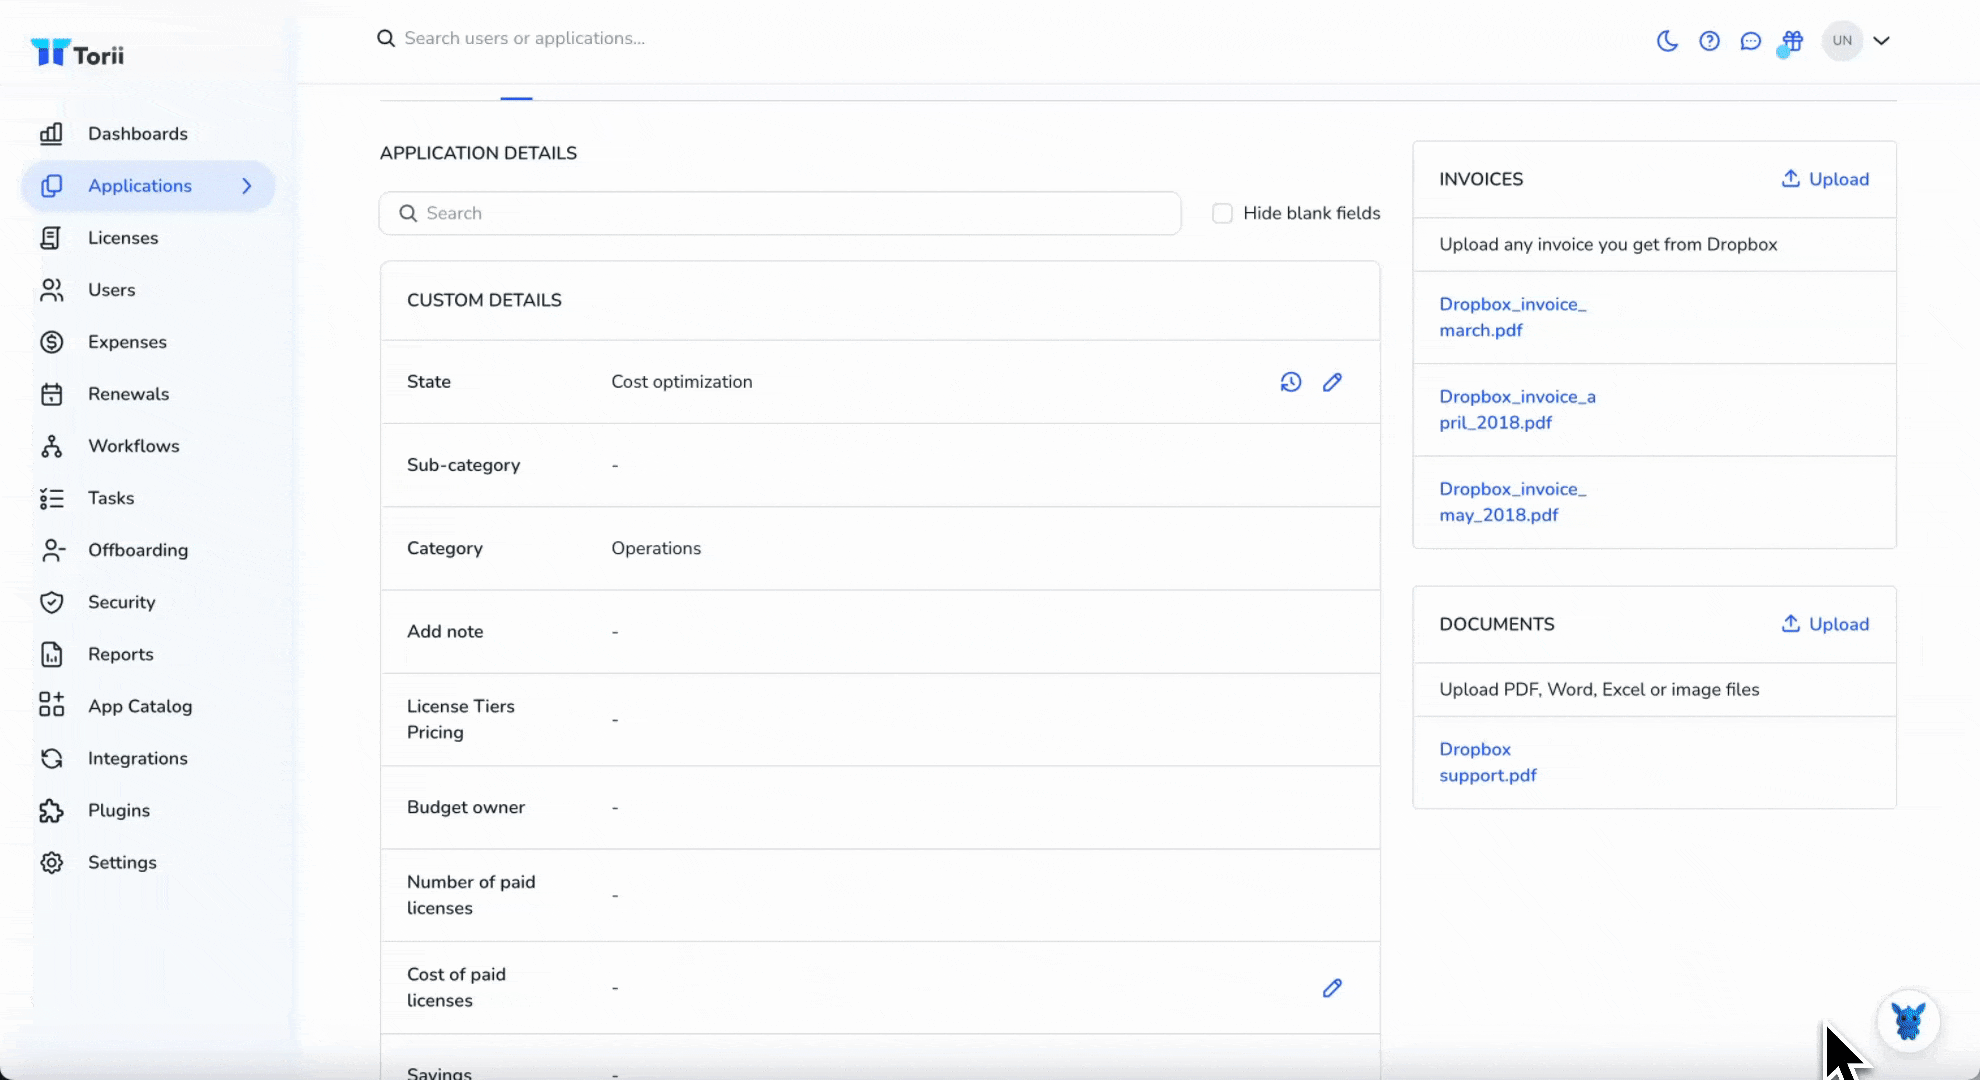The height and width of the screenshot is (1080, 1980).
Task: Open the chat messages icon
Action: tap(1750, 41)
